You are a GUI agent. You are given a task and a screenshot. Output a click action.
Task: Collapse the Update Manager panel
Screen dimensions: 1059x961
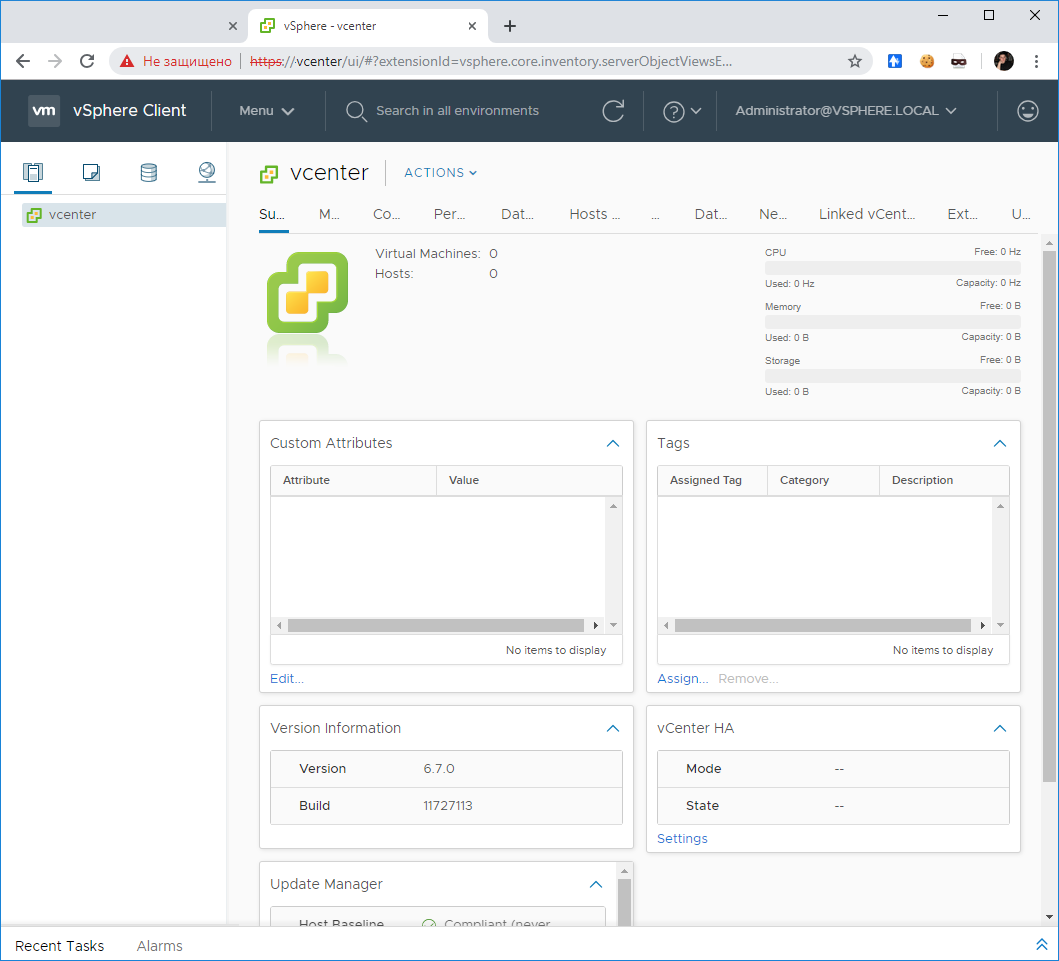[x=596, y=885]
